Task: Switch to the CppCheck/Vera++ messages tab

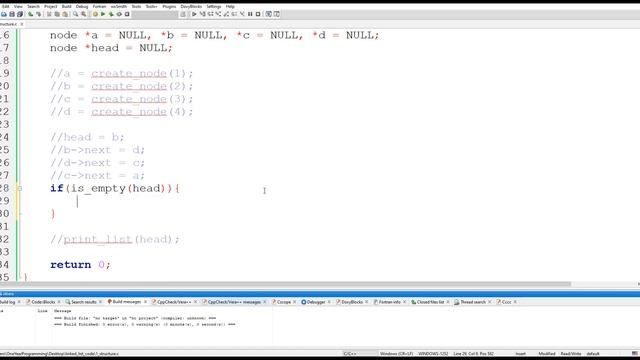Action: (x=234, y=302)
